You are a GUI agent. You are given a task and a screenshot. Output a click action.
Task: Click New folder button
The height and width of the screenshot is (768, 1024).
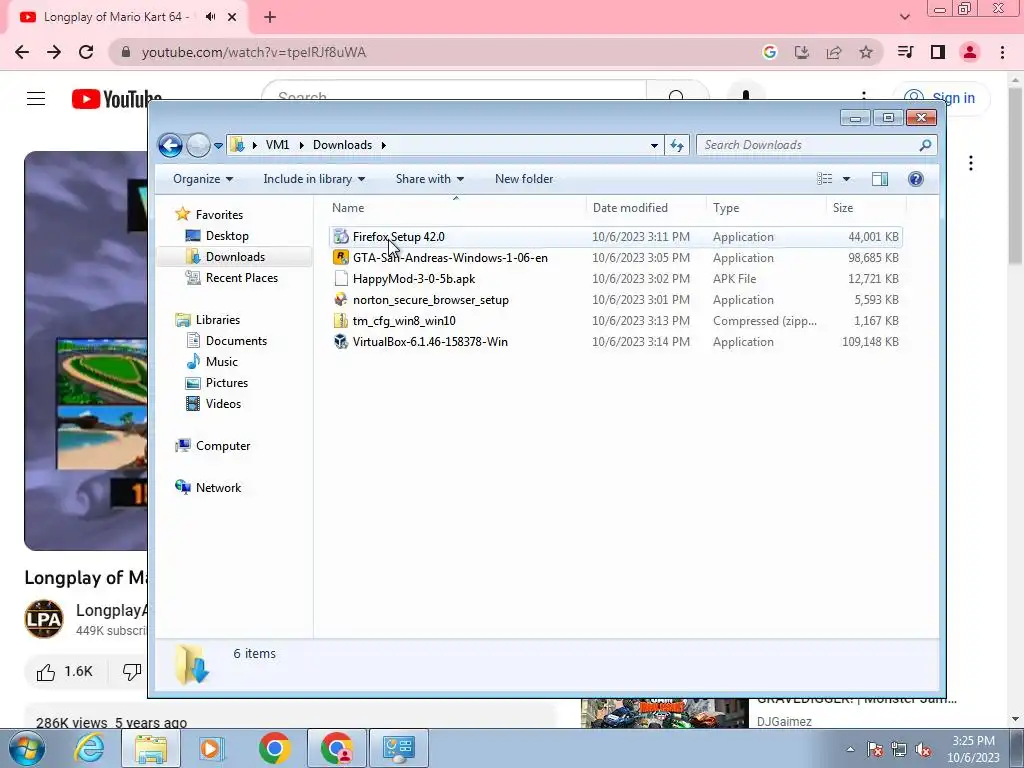click(524, 179)
